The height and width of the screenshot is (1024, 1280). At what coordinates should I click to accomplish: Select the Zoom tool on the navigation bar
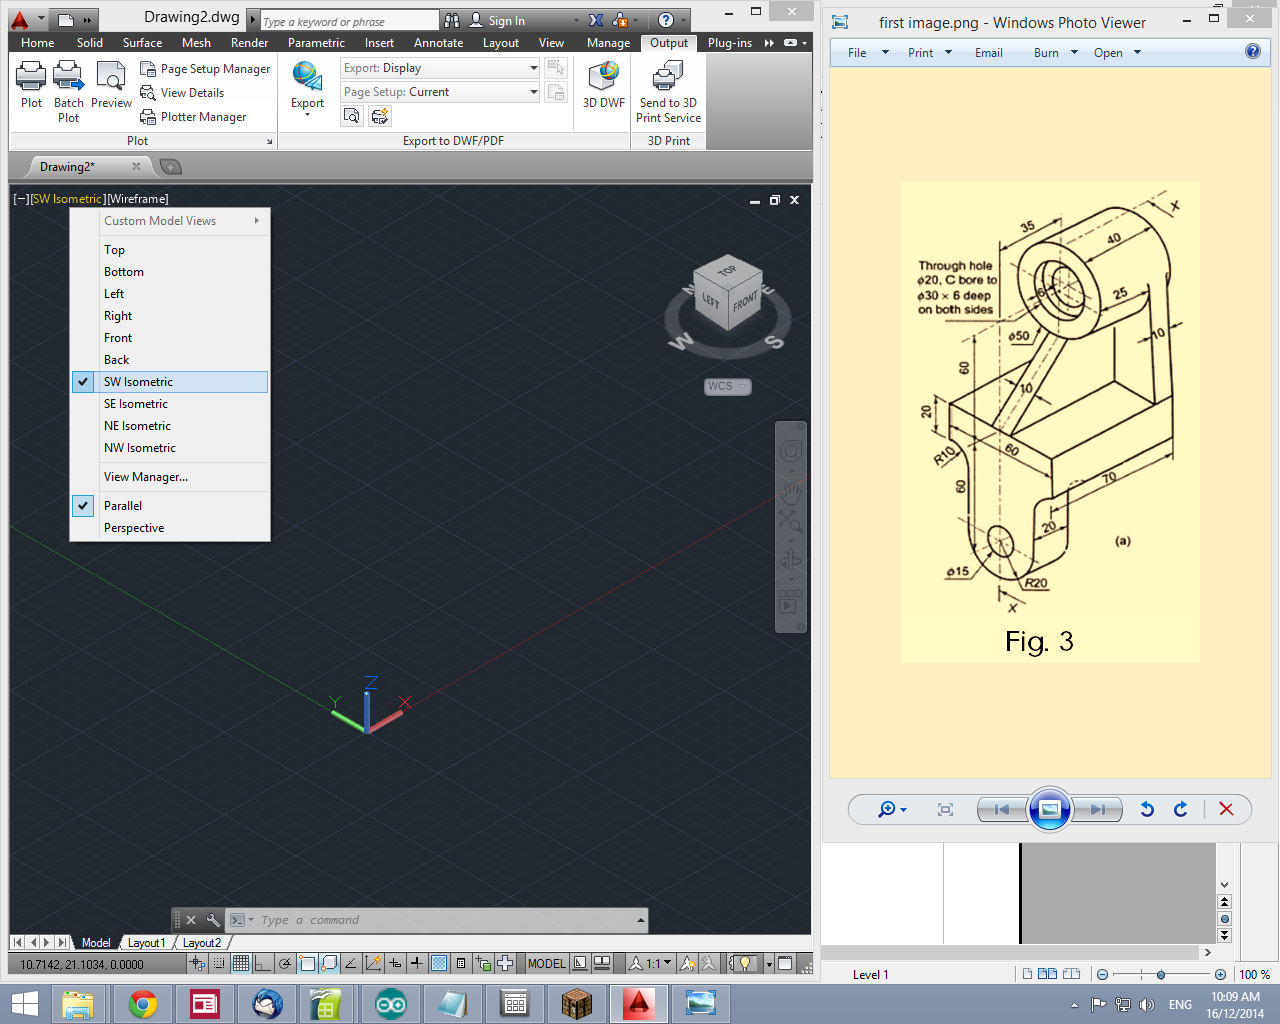point(791,520)
